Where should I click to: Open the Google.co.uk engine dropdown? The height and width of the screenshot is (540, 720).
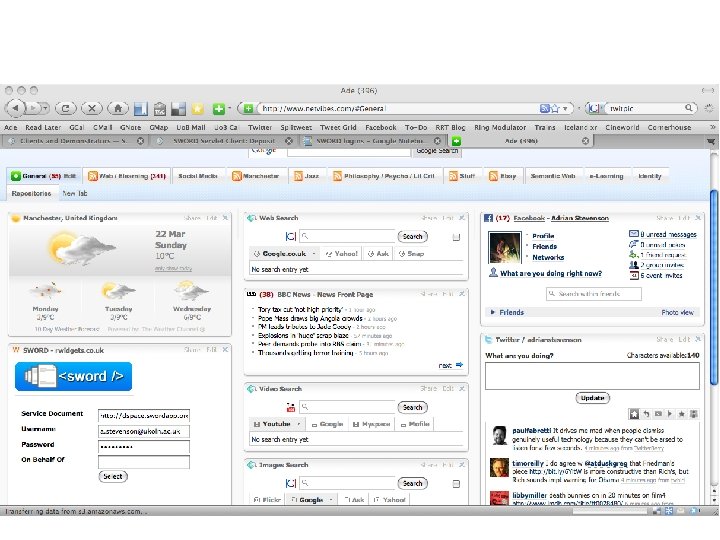[314, 253]
